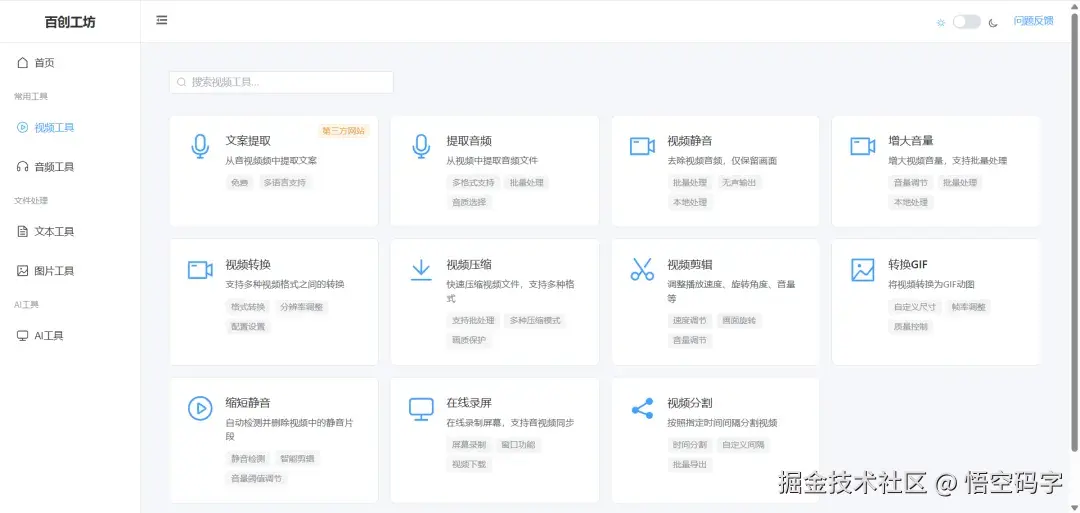Image resolution: width=1080 pixels, height=513 pixels.
Task: Click the 自定义间隔 tag
Action: tap(743, 444)
